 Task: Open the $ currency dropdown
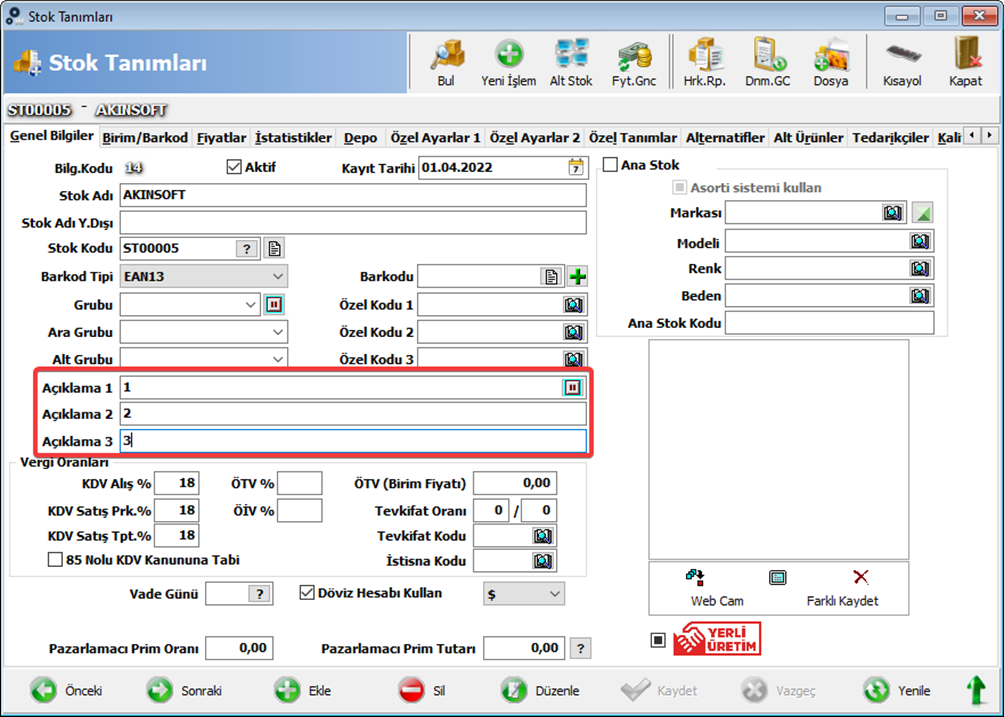click(555, 594)
